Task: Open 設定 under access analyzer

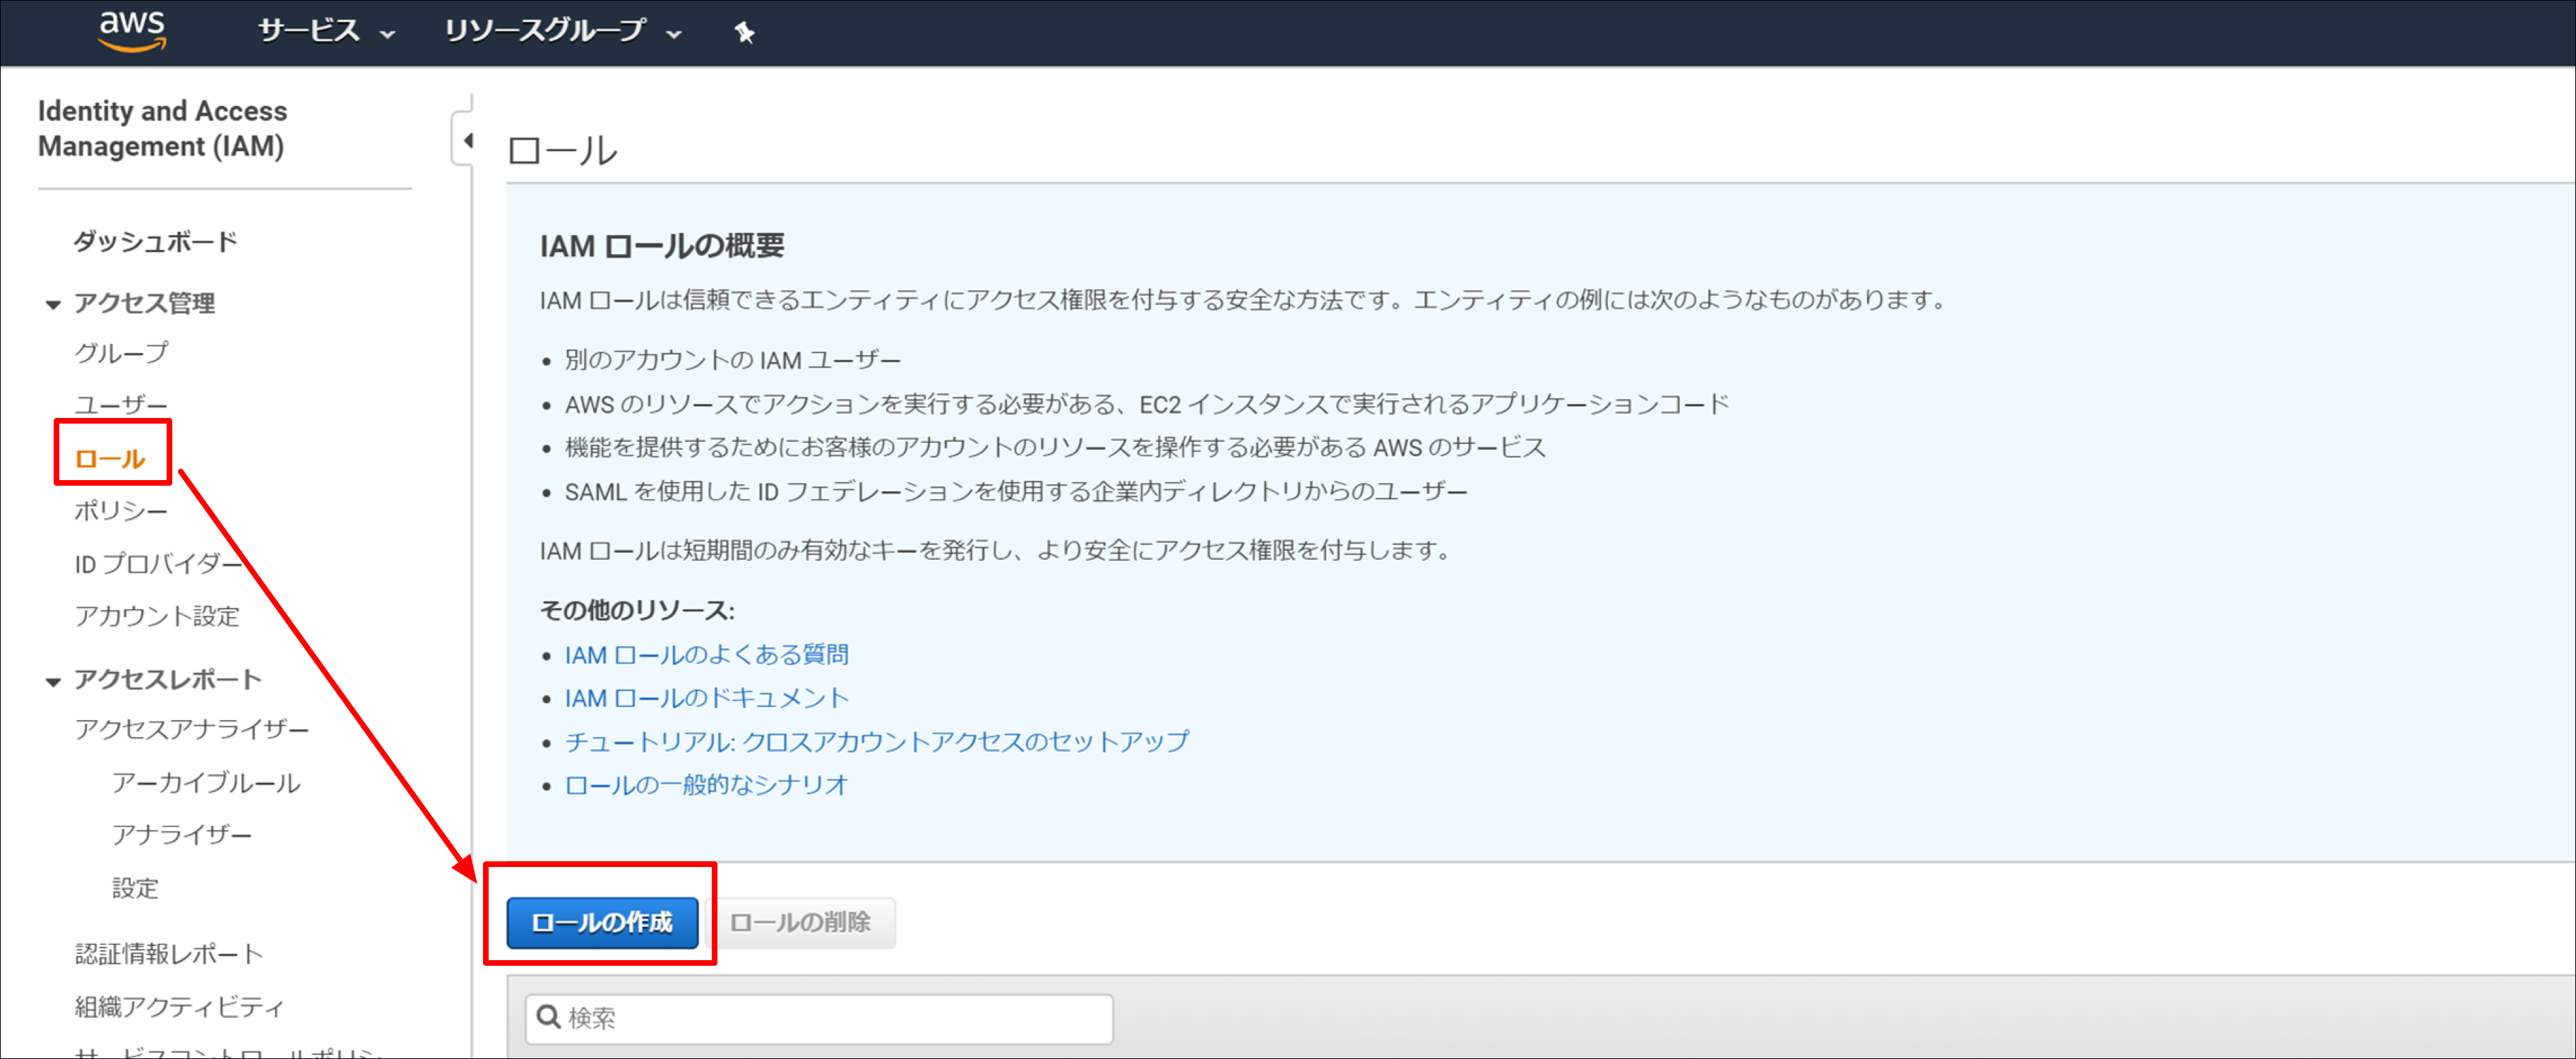Action: coord(135,888)
